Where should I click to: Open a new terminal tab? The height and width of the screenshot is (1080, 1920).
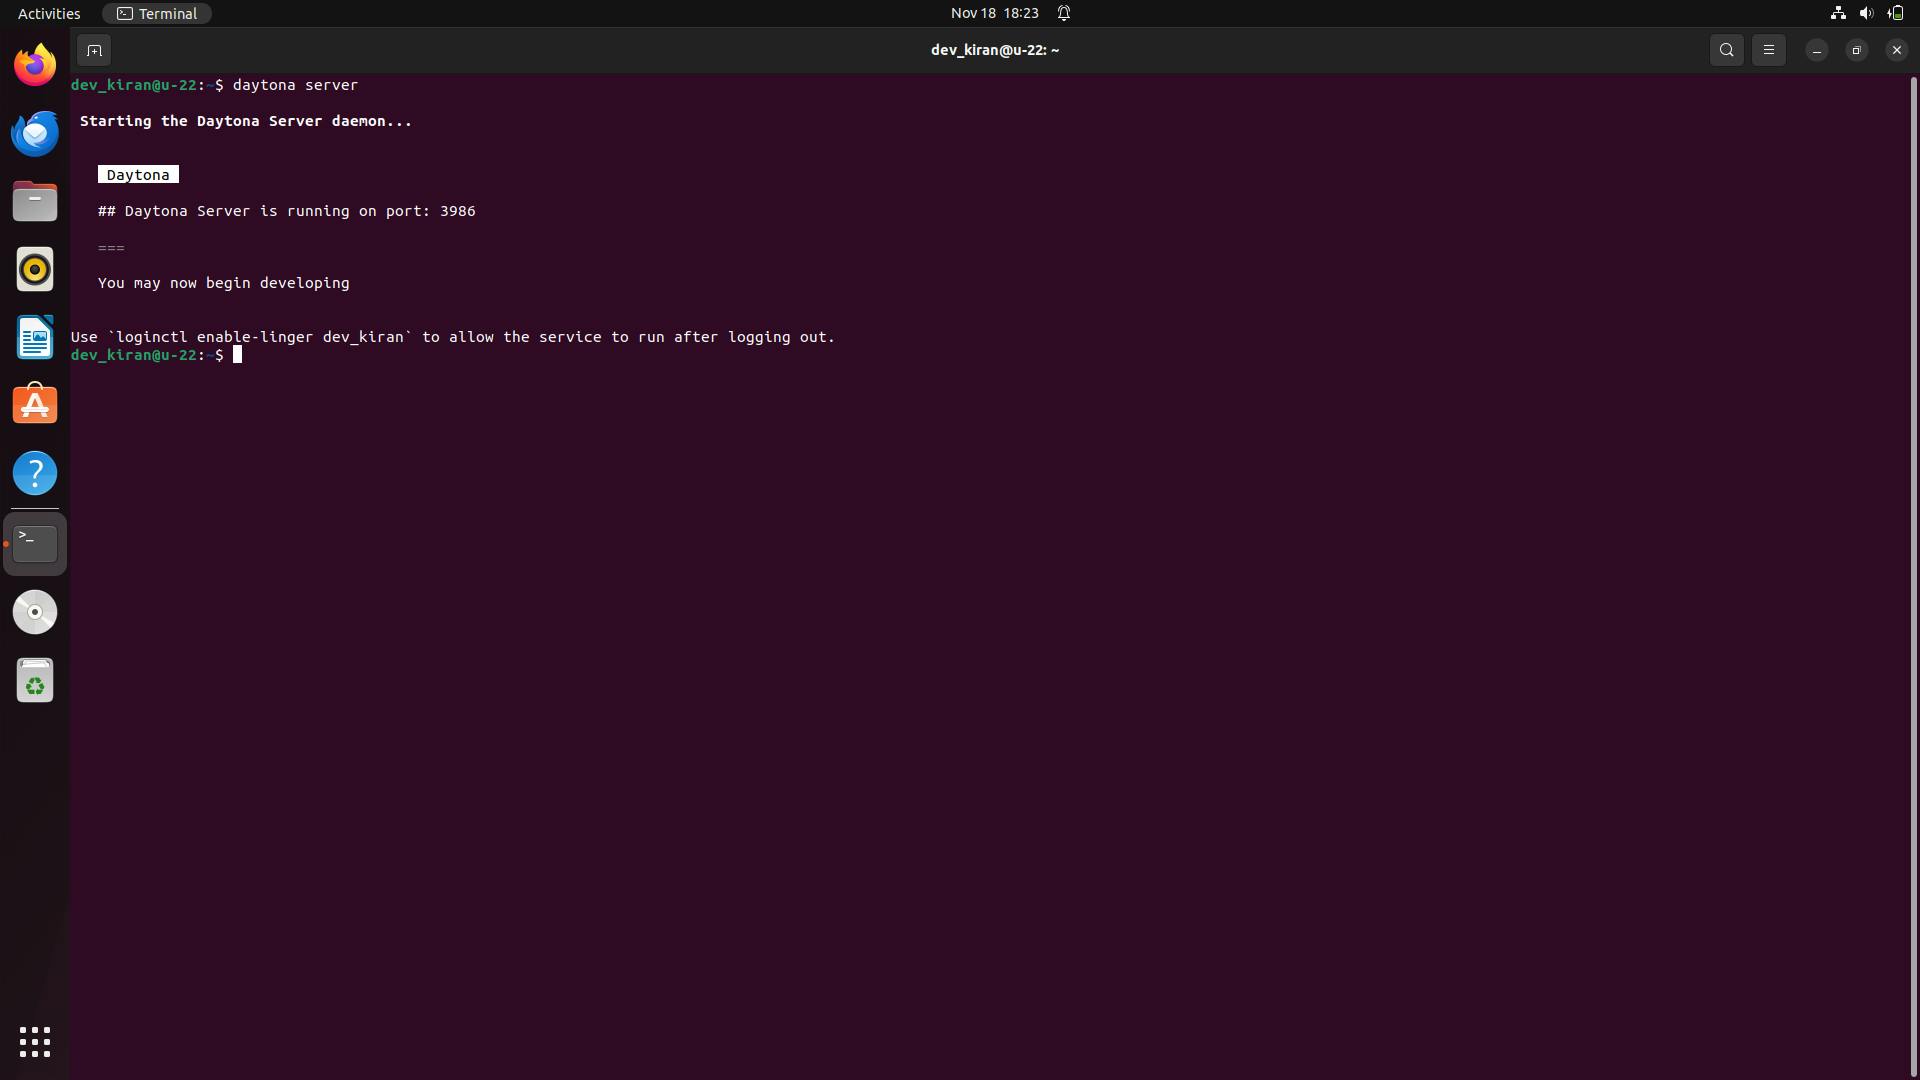(94, 50)
